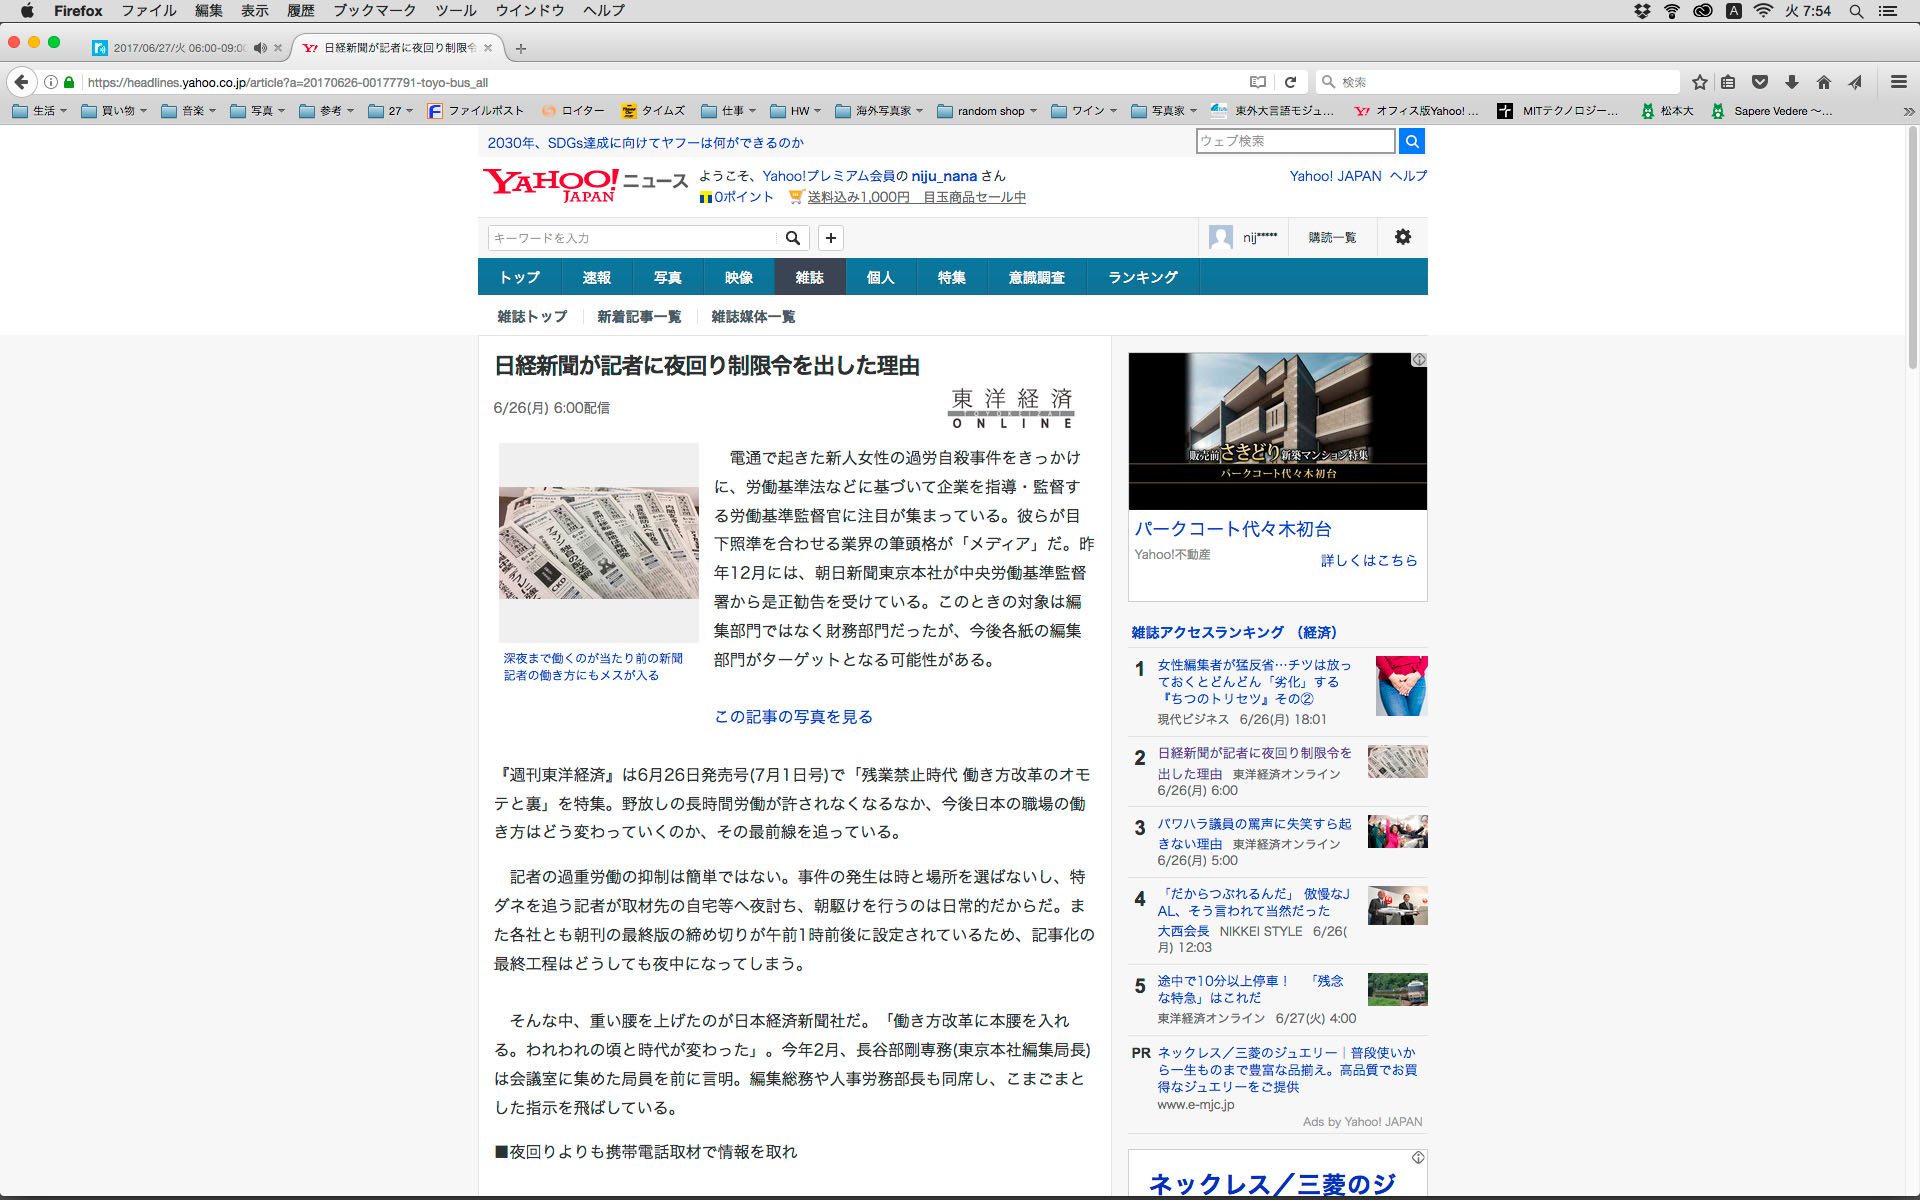Reload the page with refresh icon
The height and width of the screenshot is (1200, 1920).
[x=1290, y=82]
